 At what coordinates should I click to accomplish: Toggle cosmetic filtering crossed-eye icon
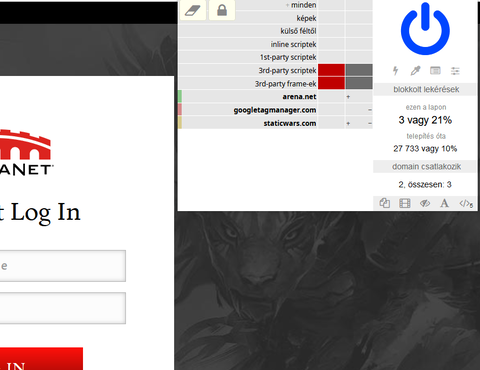[x=425, y=203]
